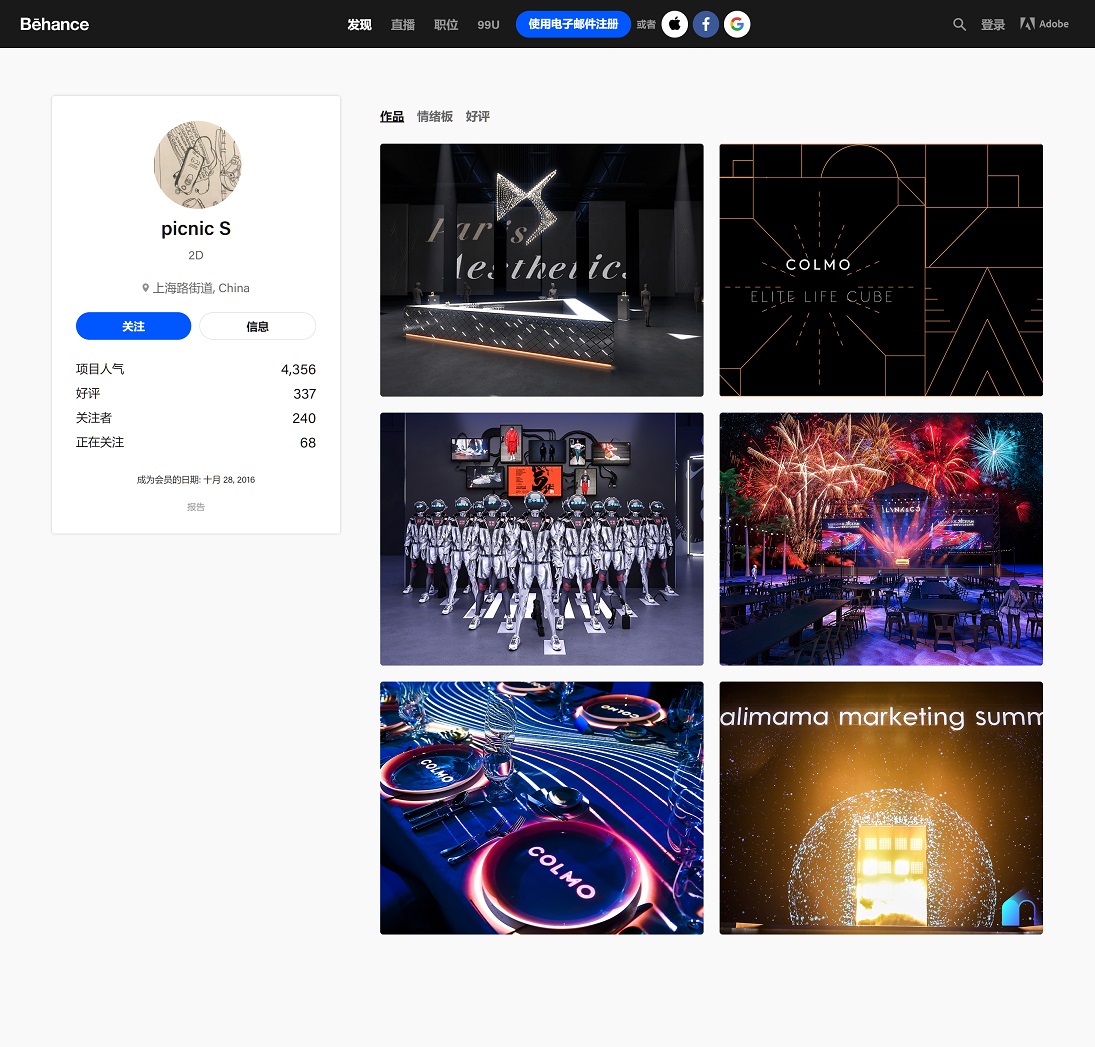This screenshot has width=1095, height=1047.
Task: Open the COLMO dinner table project
Action: tap(542, 808)
